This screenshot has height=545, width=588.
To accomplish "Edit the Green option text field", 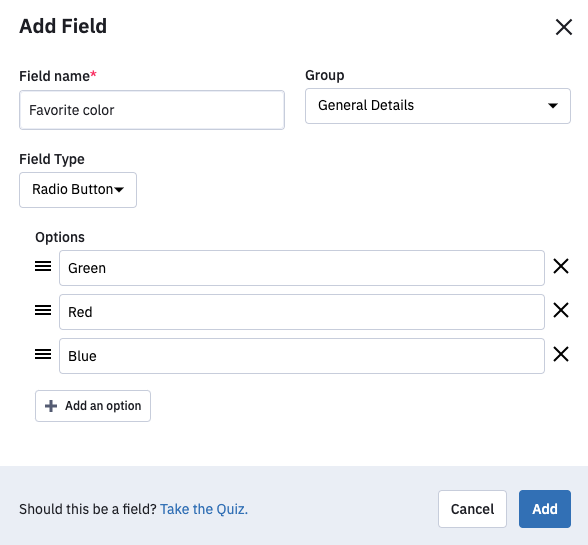I will pos(302,268).
